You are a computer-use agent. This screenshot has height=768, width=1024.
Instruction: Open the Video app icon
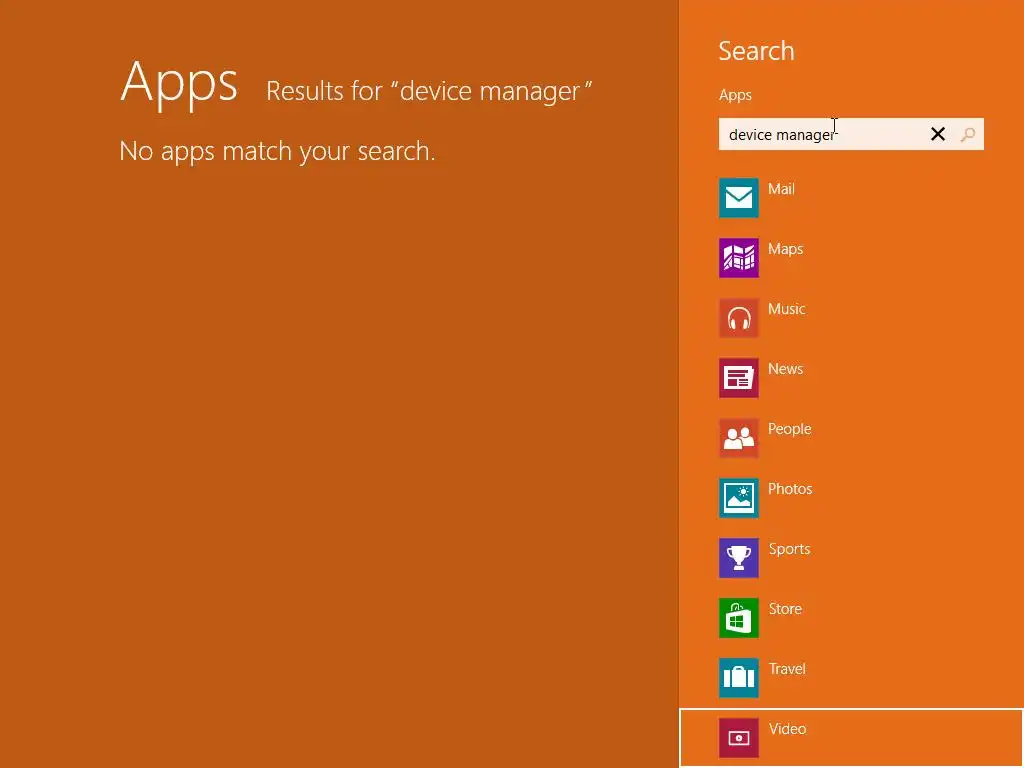[739, 738]
